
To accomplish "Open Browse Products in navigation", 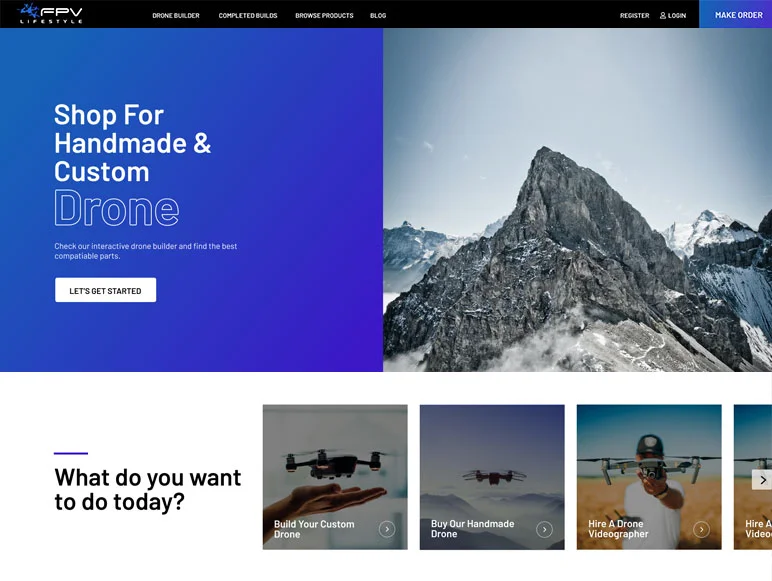I will coord(324,15).
